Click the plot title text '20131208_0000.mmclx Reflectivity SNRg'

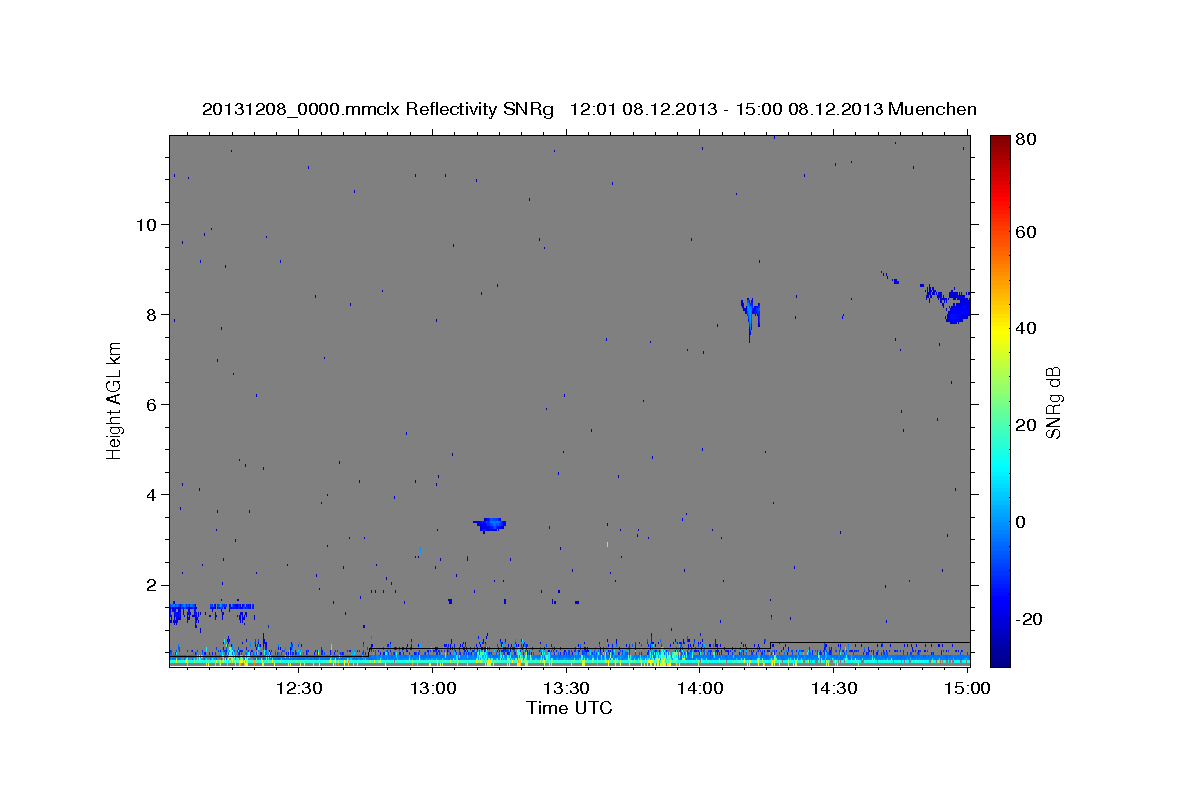point(377,109)
